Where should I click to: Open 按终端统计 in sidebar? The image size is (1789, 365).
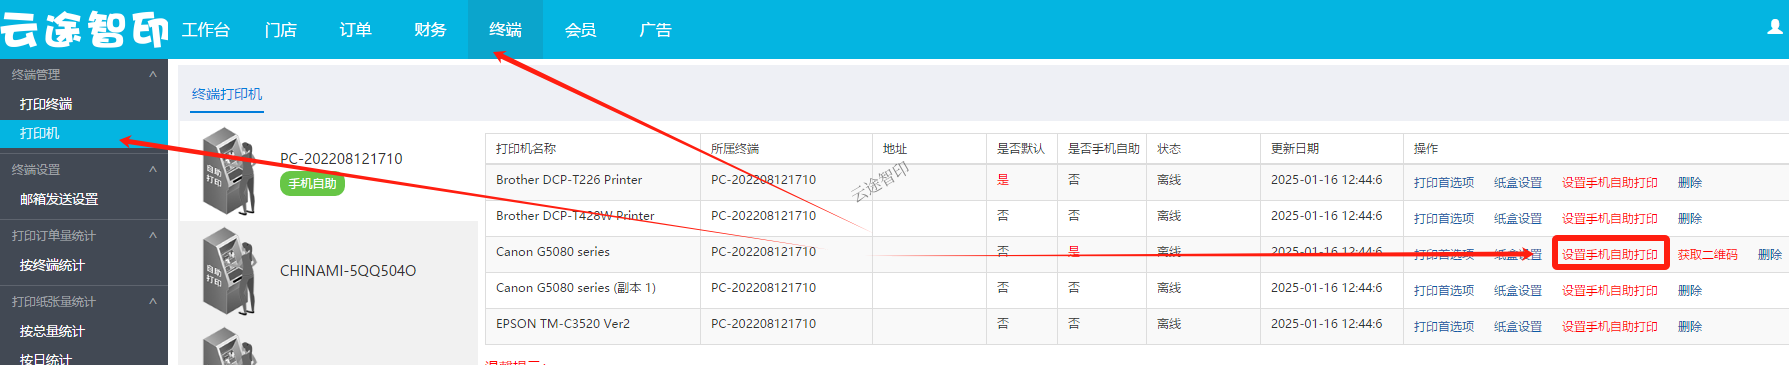click(x=52, y=265)
